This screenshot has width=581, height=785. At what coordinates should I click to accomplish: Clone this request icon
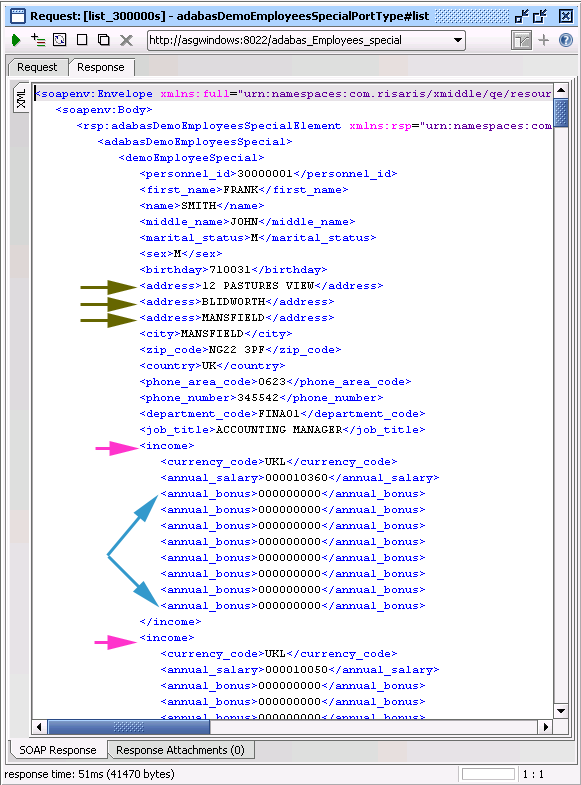[x=104, y=40]
